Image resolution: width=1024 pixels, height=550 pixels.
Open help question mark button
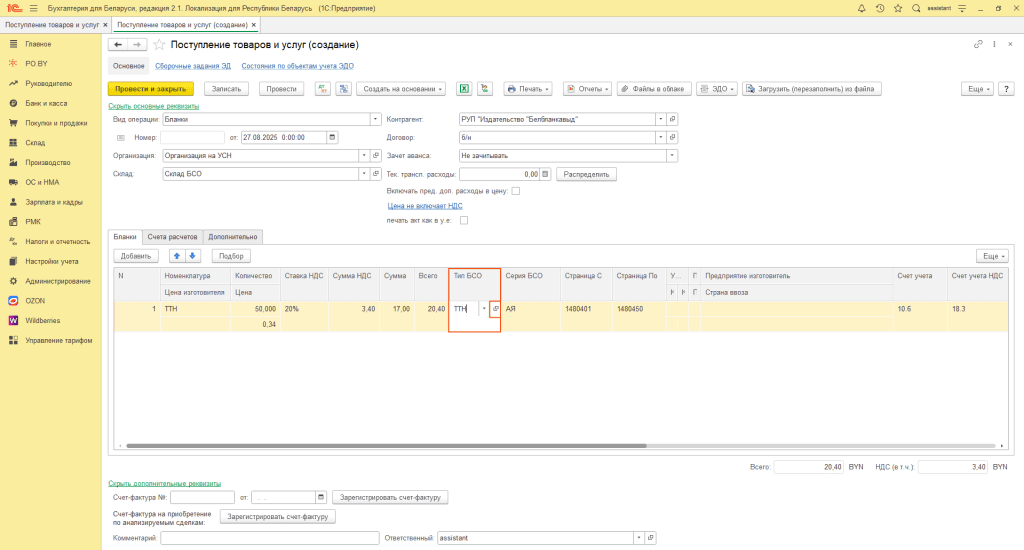1006,89
